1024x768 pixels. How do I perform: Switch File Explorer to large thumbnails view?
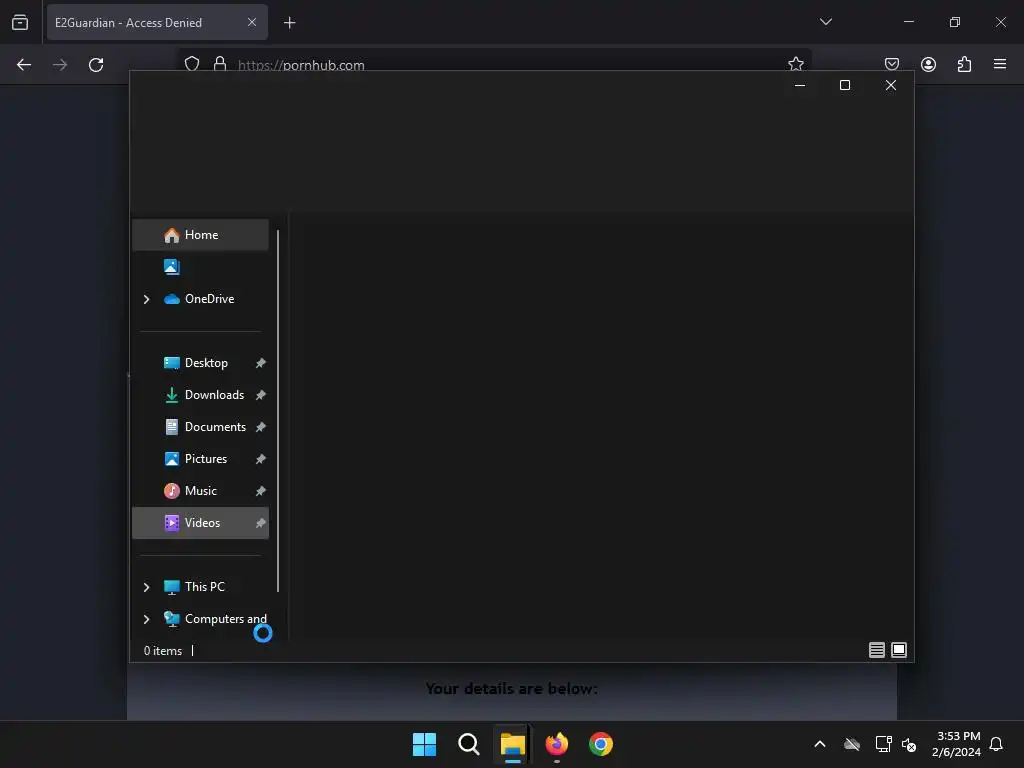pyautogui.click(x=899, y=650)
